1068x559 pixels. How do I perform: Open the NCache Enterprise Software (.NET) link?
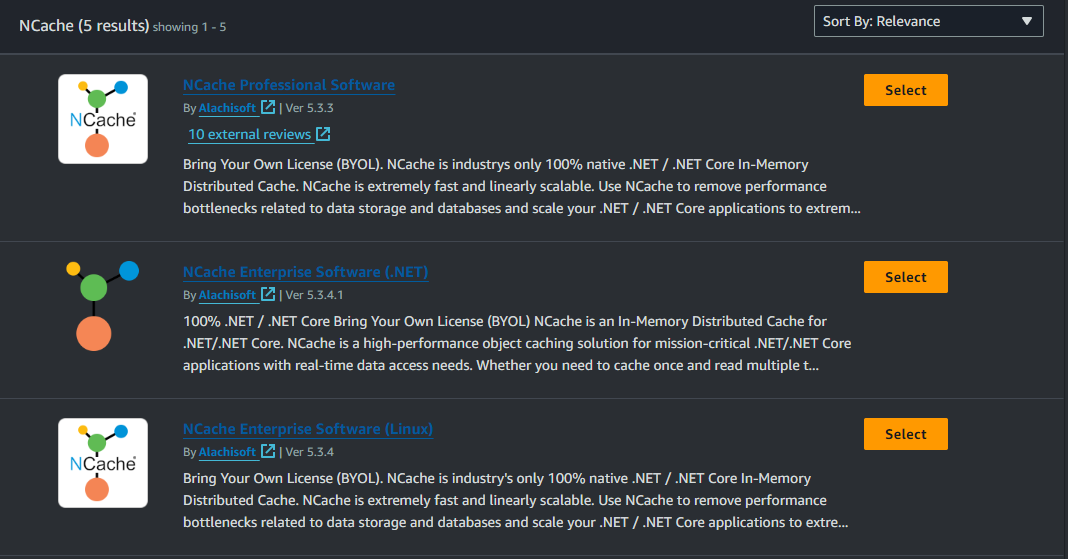pos(305,272)
